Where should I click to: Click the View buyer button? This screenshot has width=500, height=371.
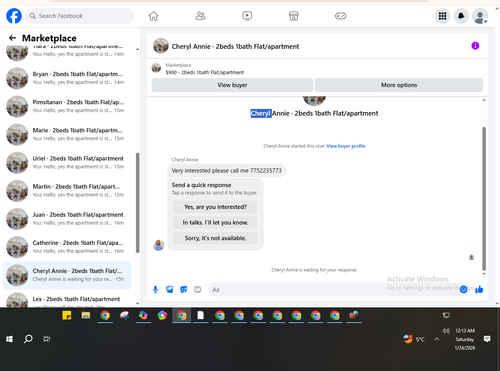coord(232,85)
